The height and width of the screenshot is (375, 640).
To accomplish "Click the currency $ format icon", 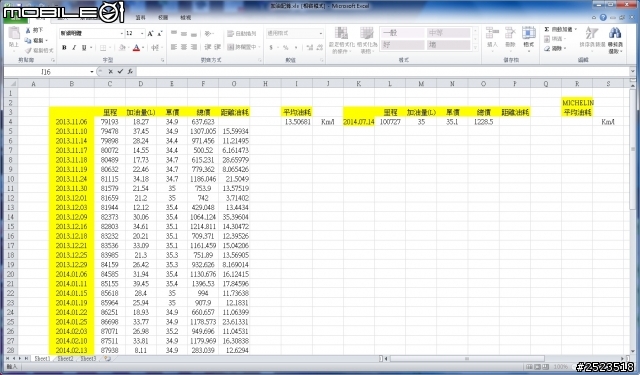I will [x=271, y=48].
